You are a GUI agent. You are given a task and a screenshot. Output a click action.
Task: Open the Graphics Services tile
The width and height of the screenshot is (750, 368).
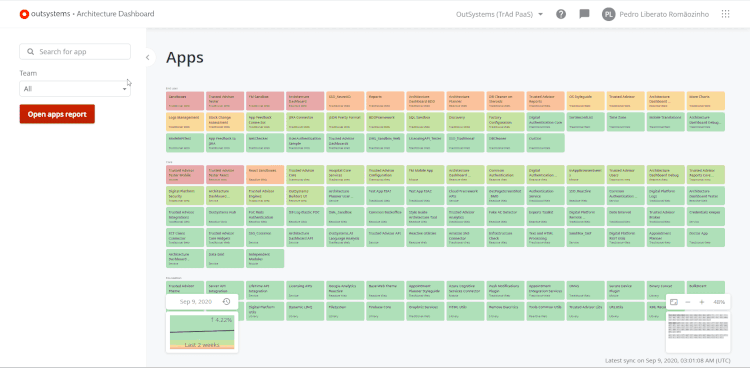(x=426, y=311)
